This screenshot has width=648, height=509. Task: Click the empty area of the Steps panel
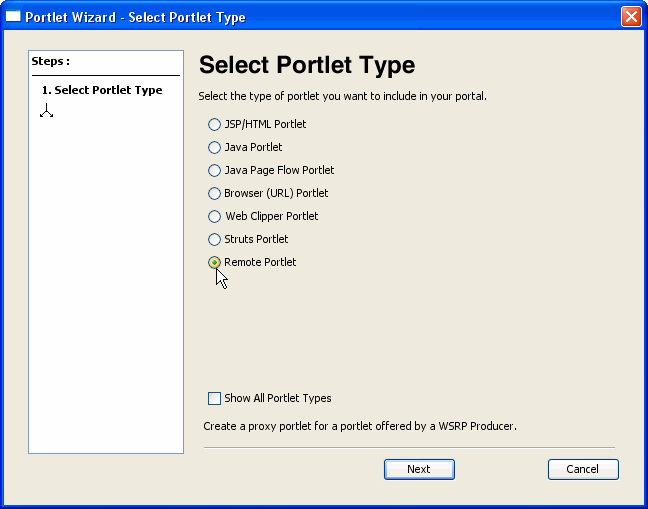point(106,300)
